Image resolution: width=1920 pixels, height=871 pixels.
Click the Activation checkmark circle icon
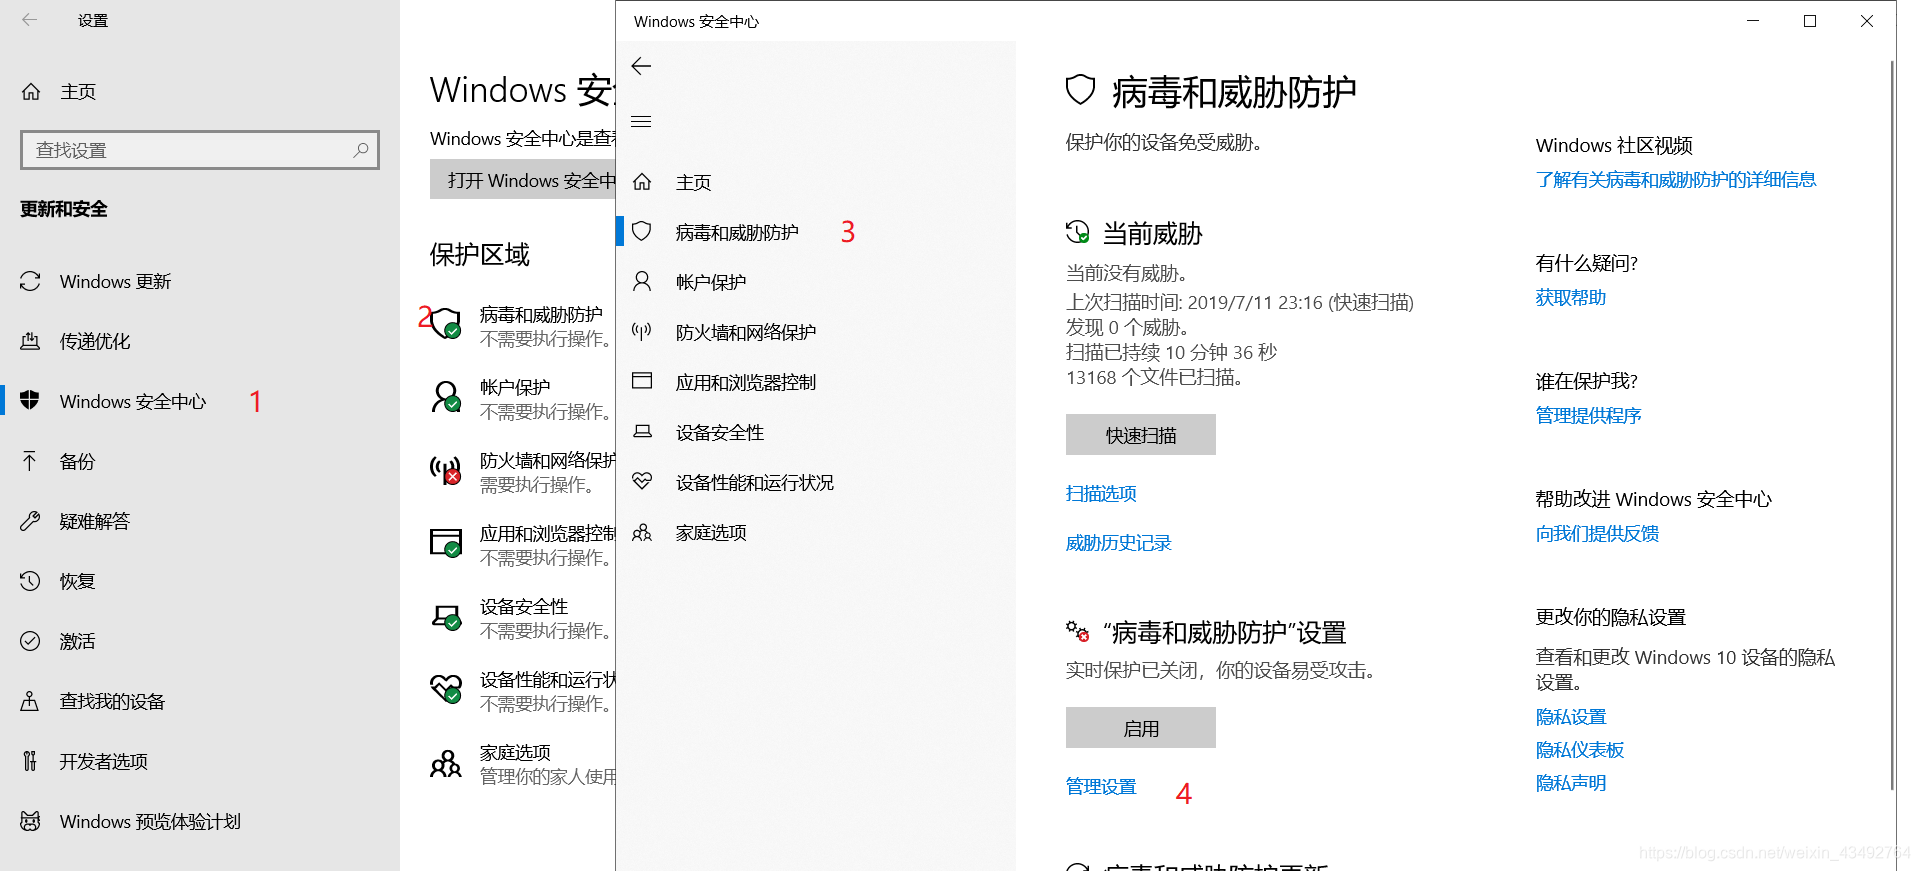click(x=30, y=641)
